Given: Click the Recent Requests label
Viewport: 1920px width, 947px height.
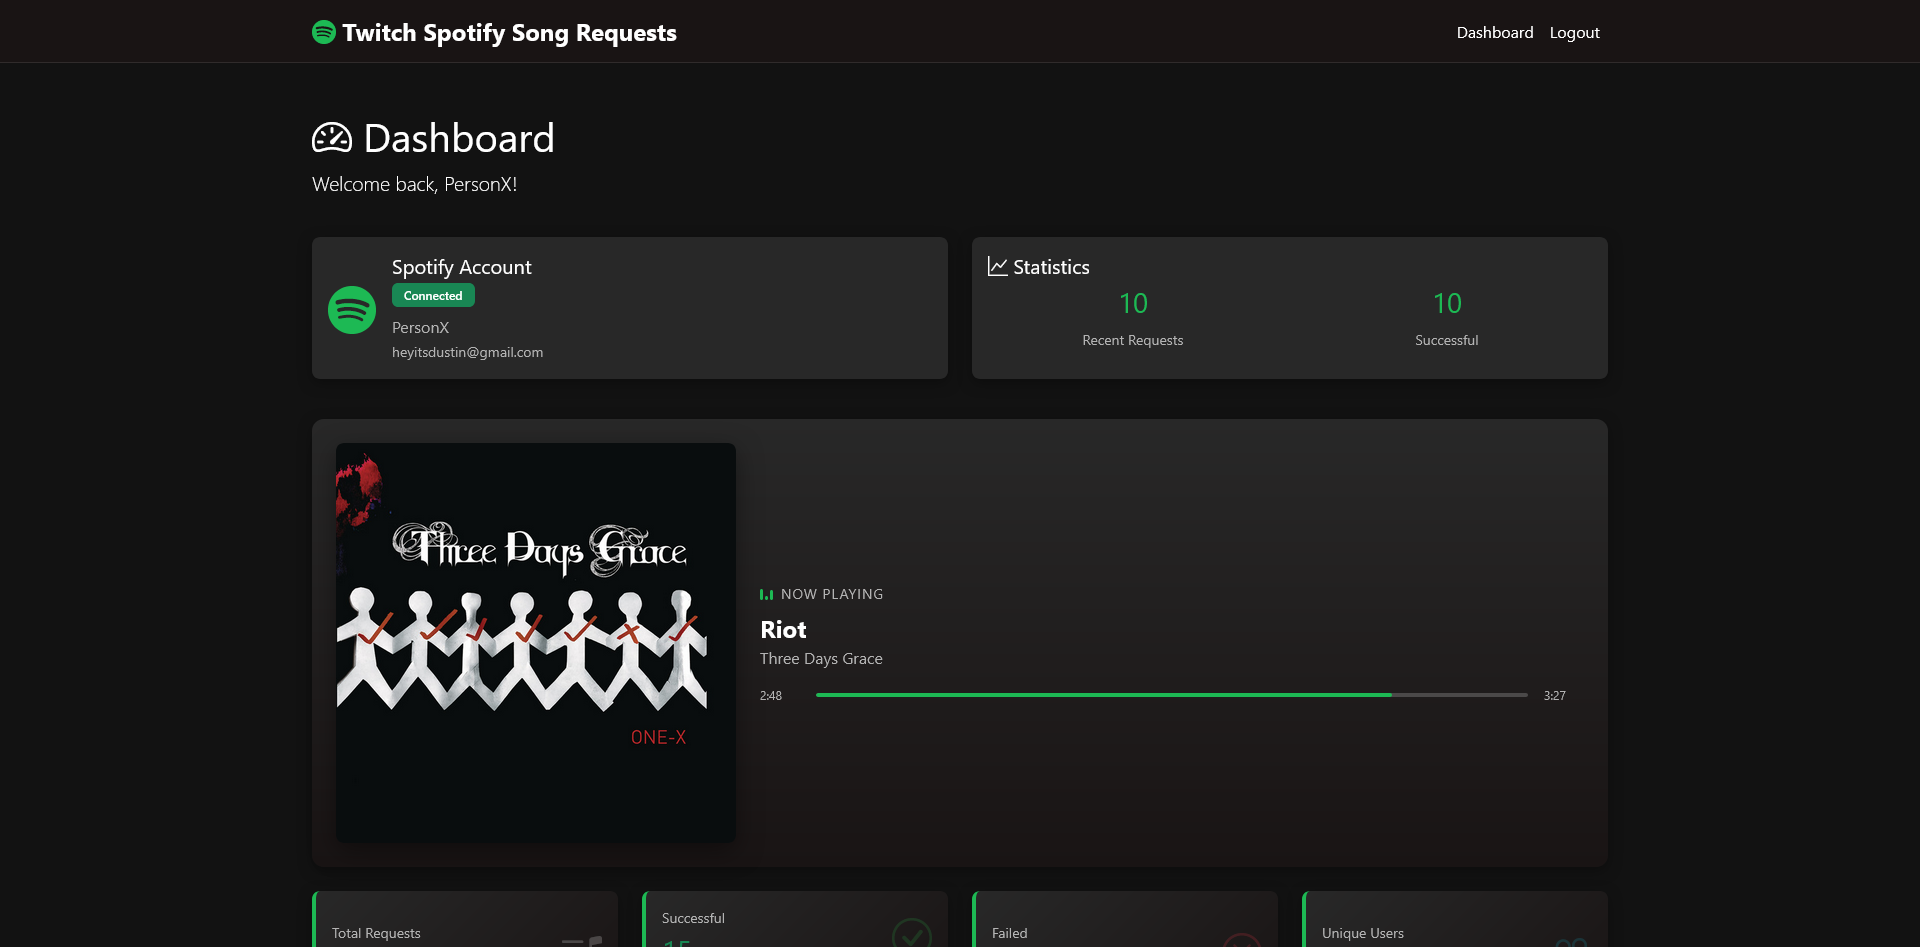Looking at the screenshot, I should click(1132, 340).
